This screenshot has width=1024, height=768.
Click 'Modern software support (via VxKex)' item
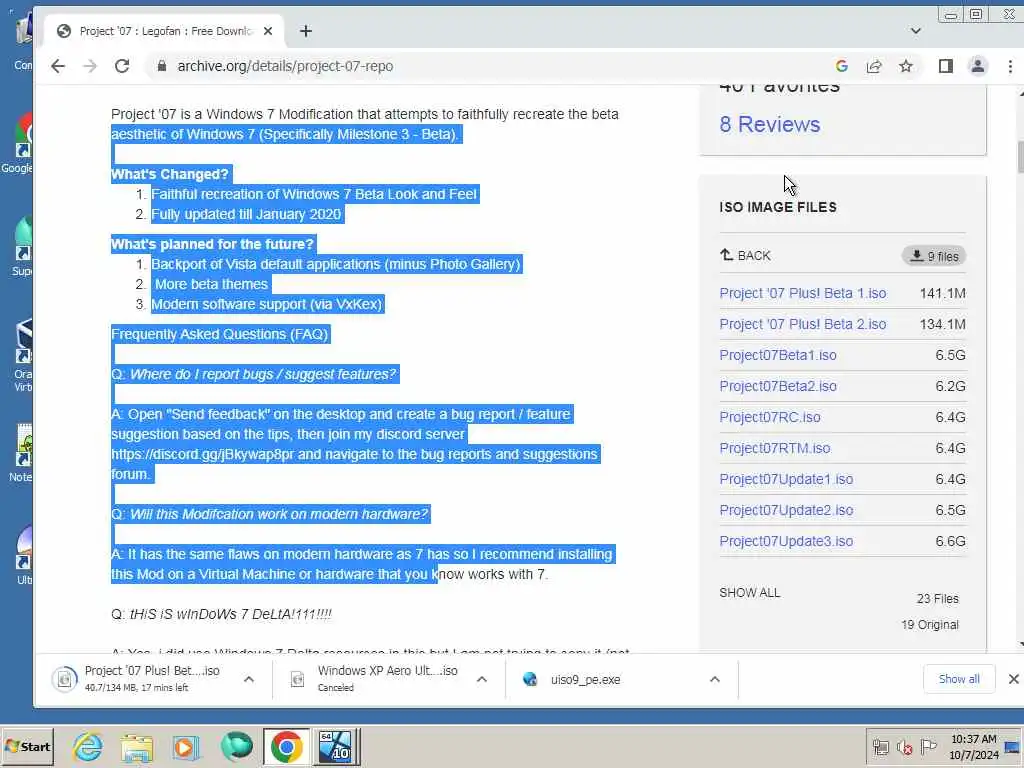coord(266,304)
